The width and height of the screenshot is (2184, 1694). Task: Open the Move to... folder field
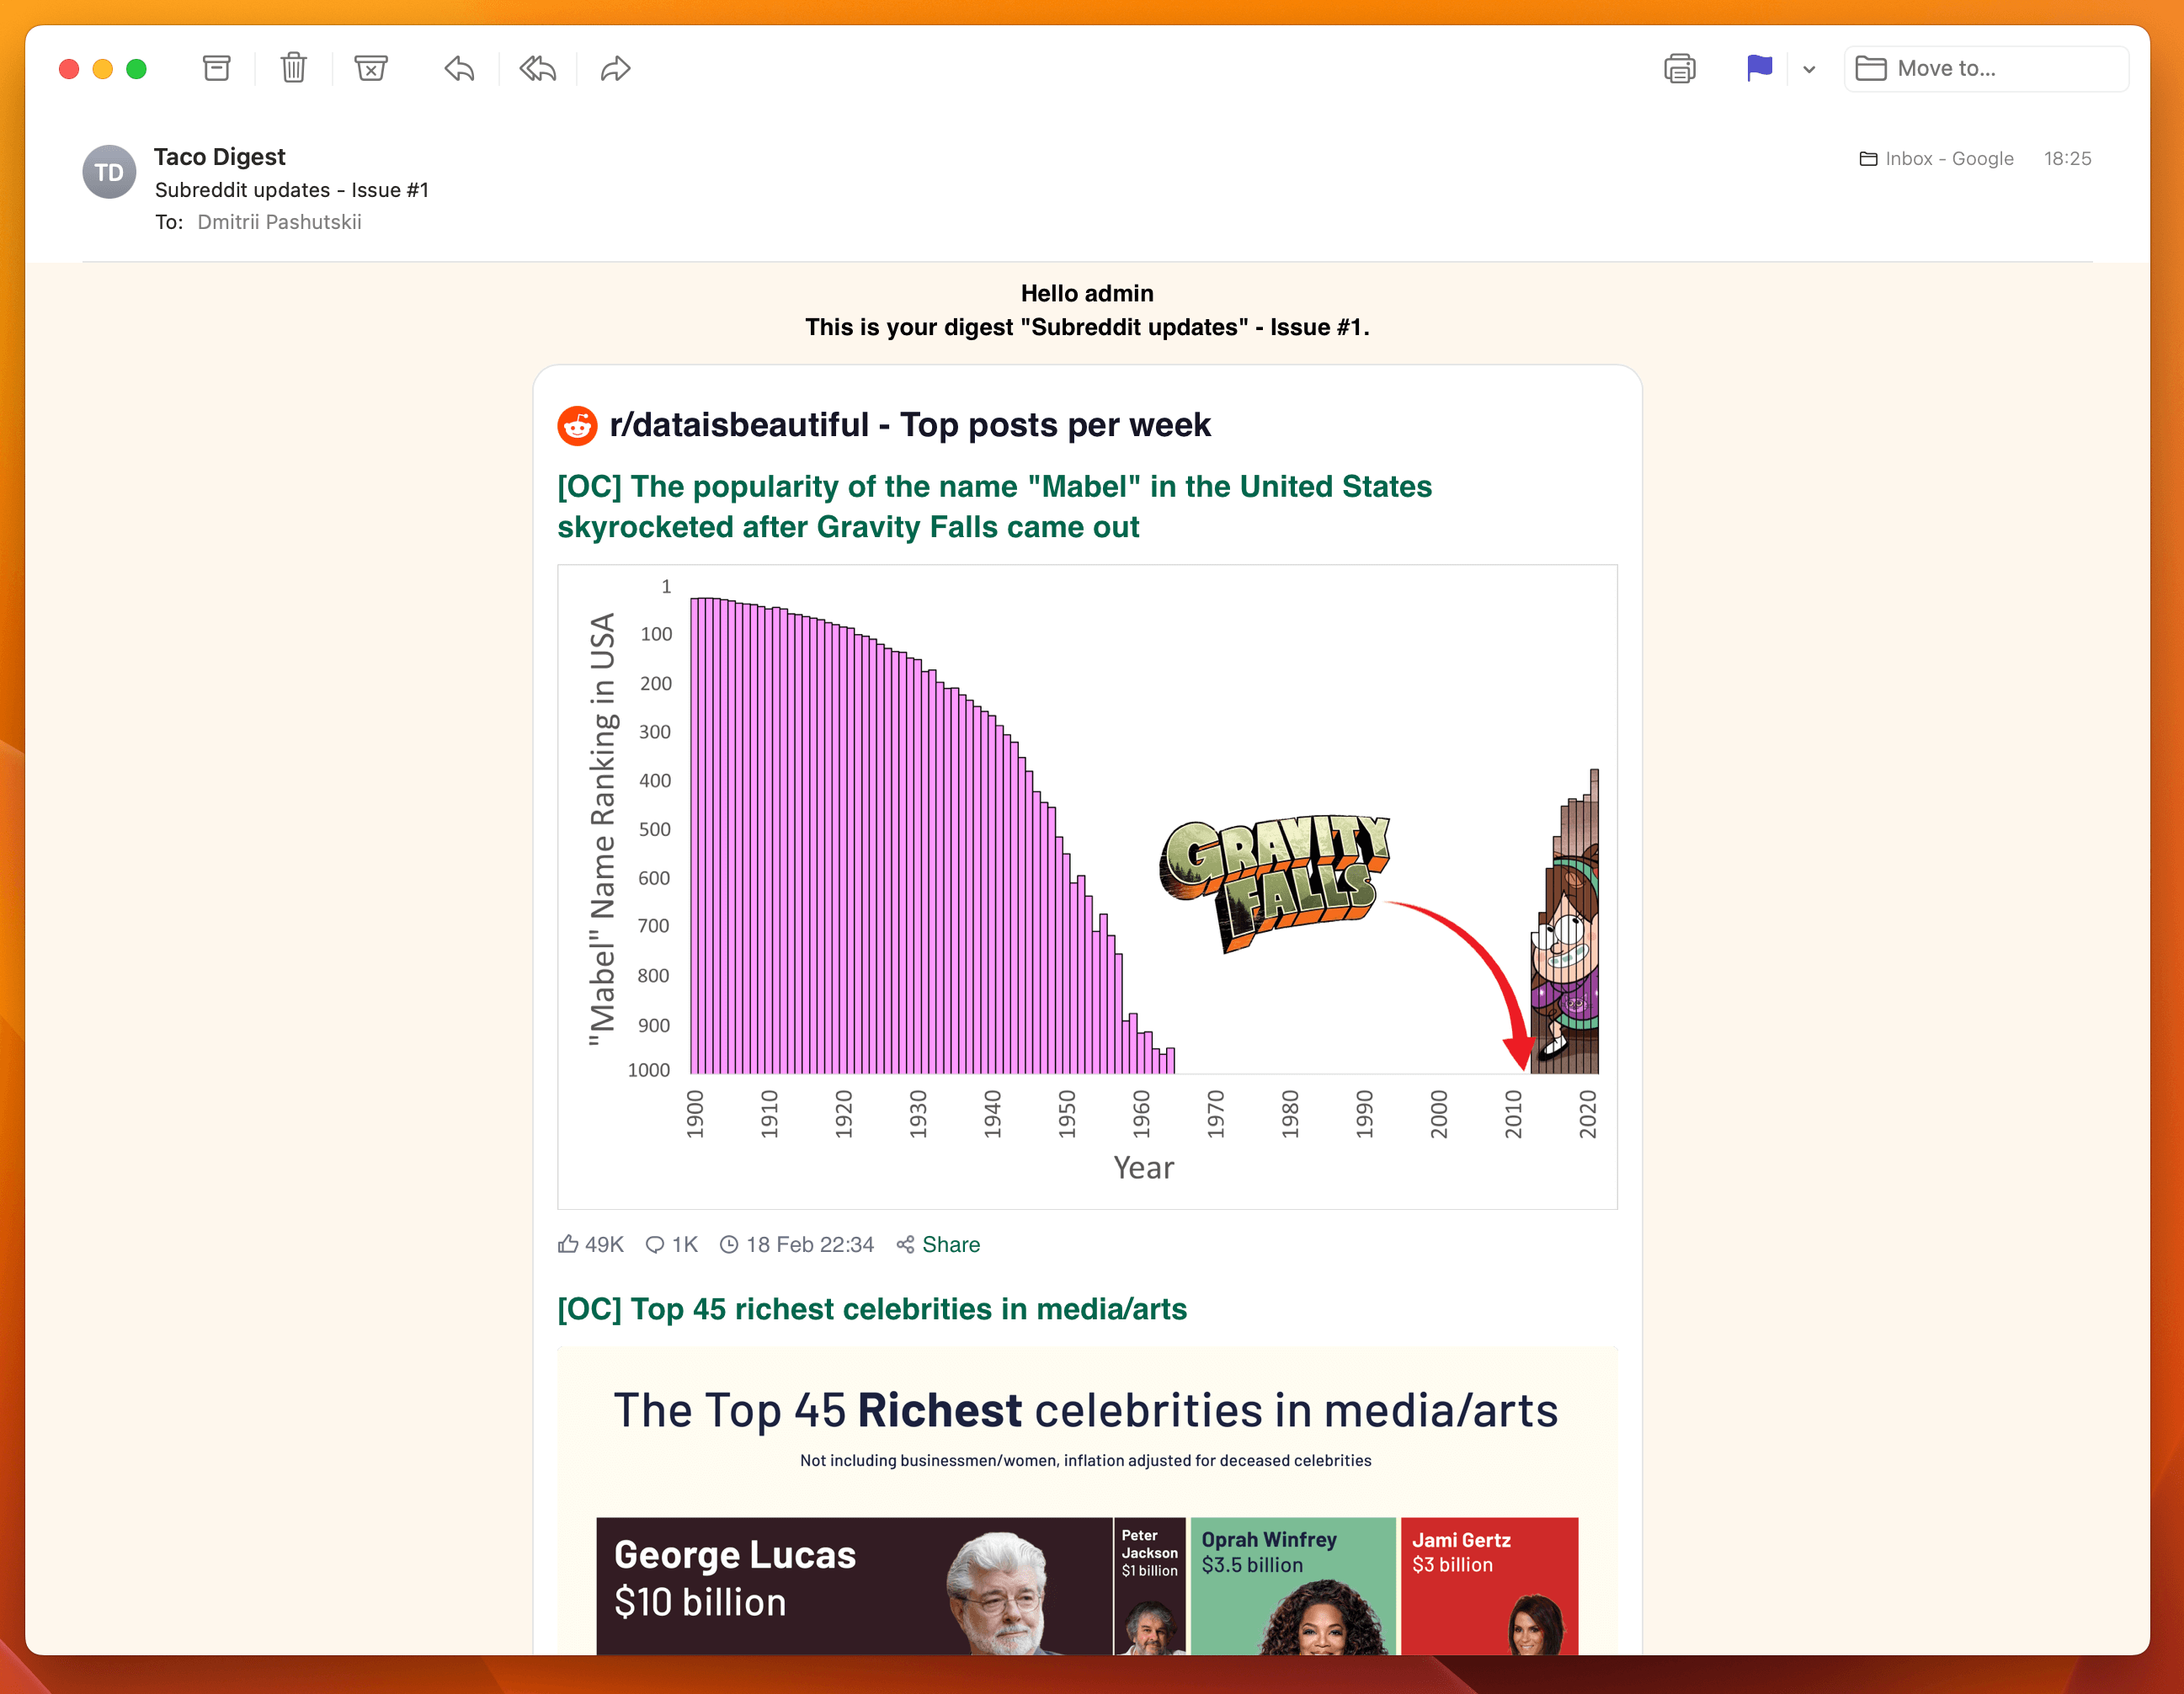(1985, 68)
